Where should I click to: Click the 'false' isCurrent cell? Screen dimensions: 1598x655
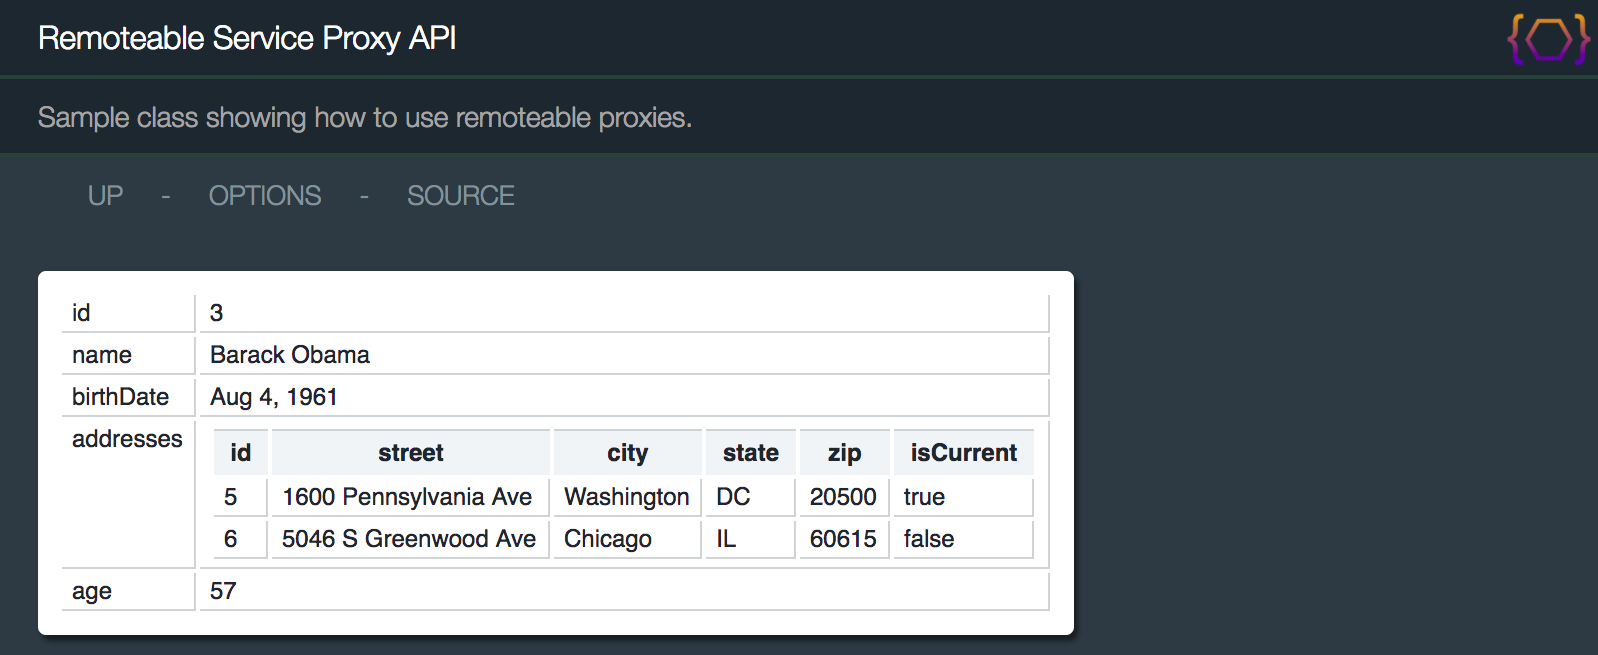click(x=929, y=539)
